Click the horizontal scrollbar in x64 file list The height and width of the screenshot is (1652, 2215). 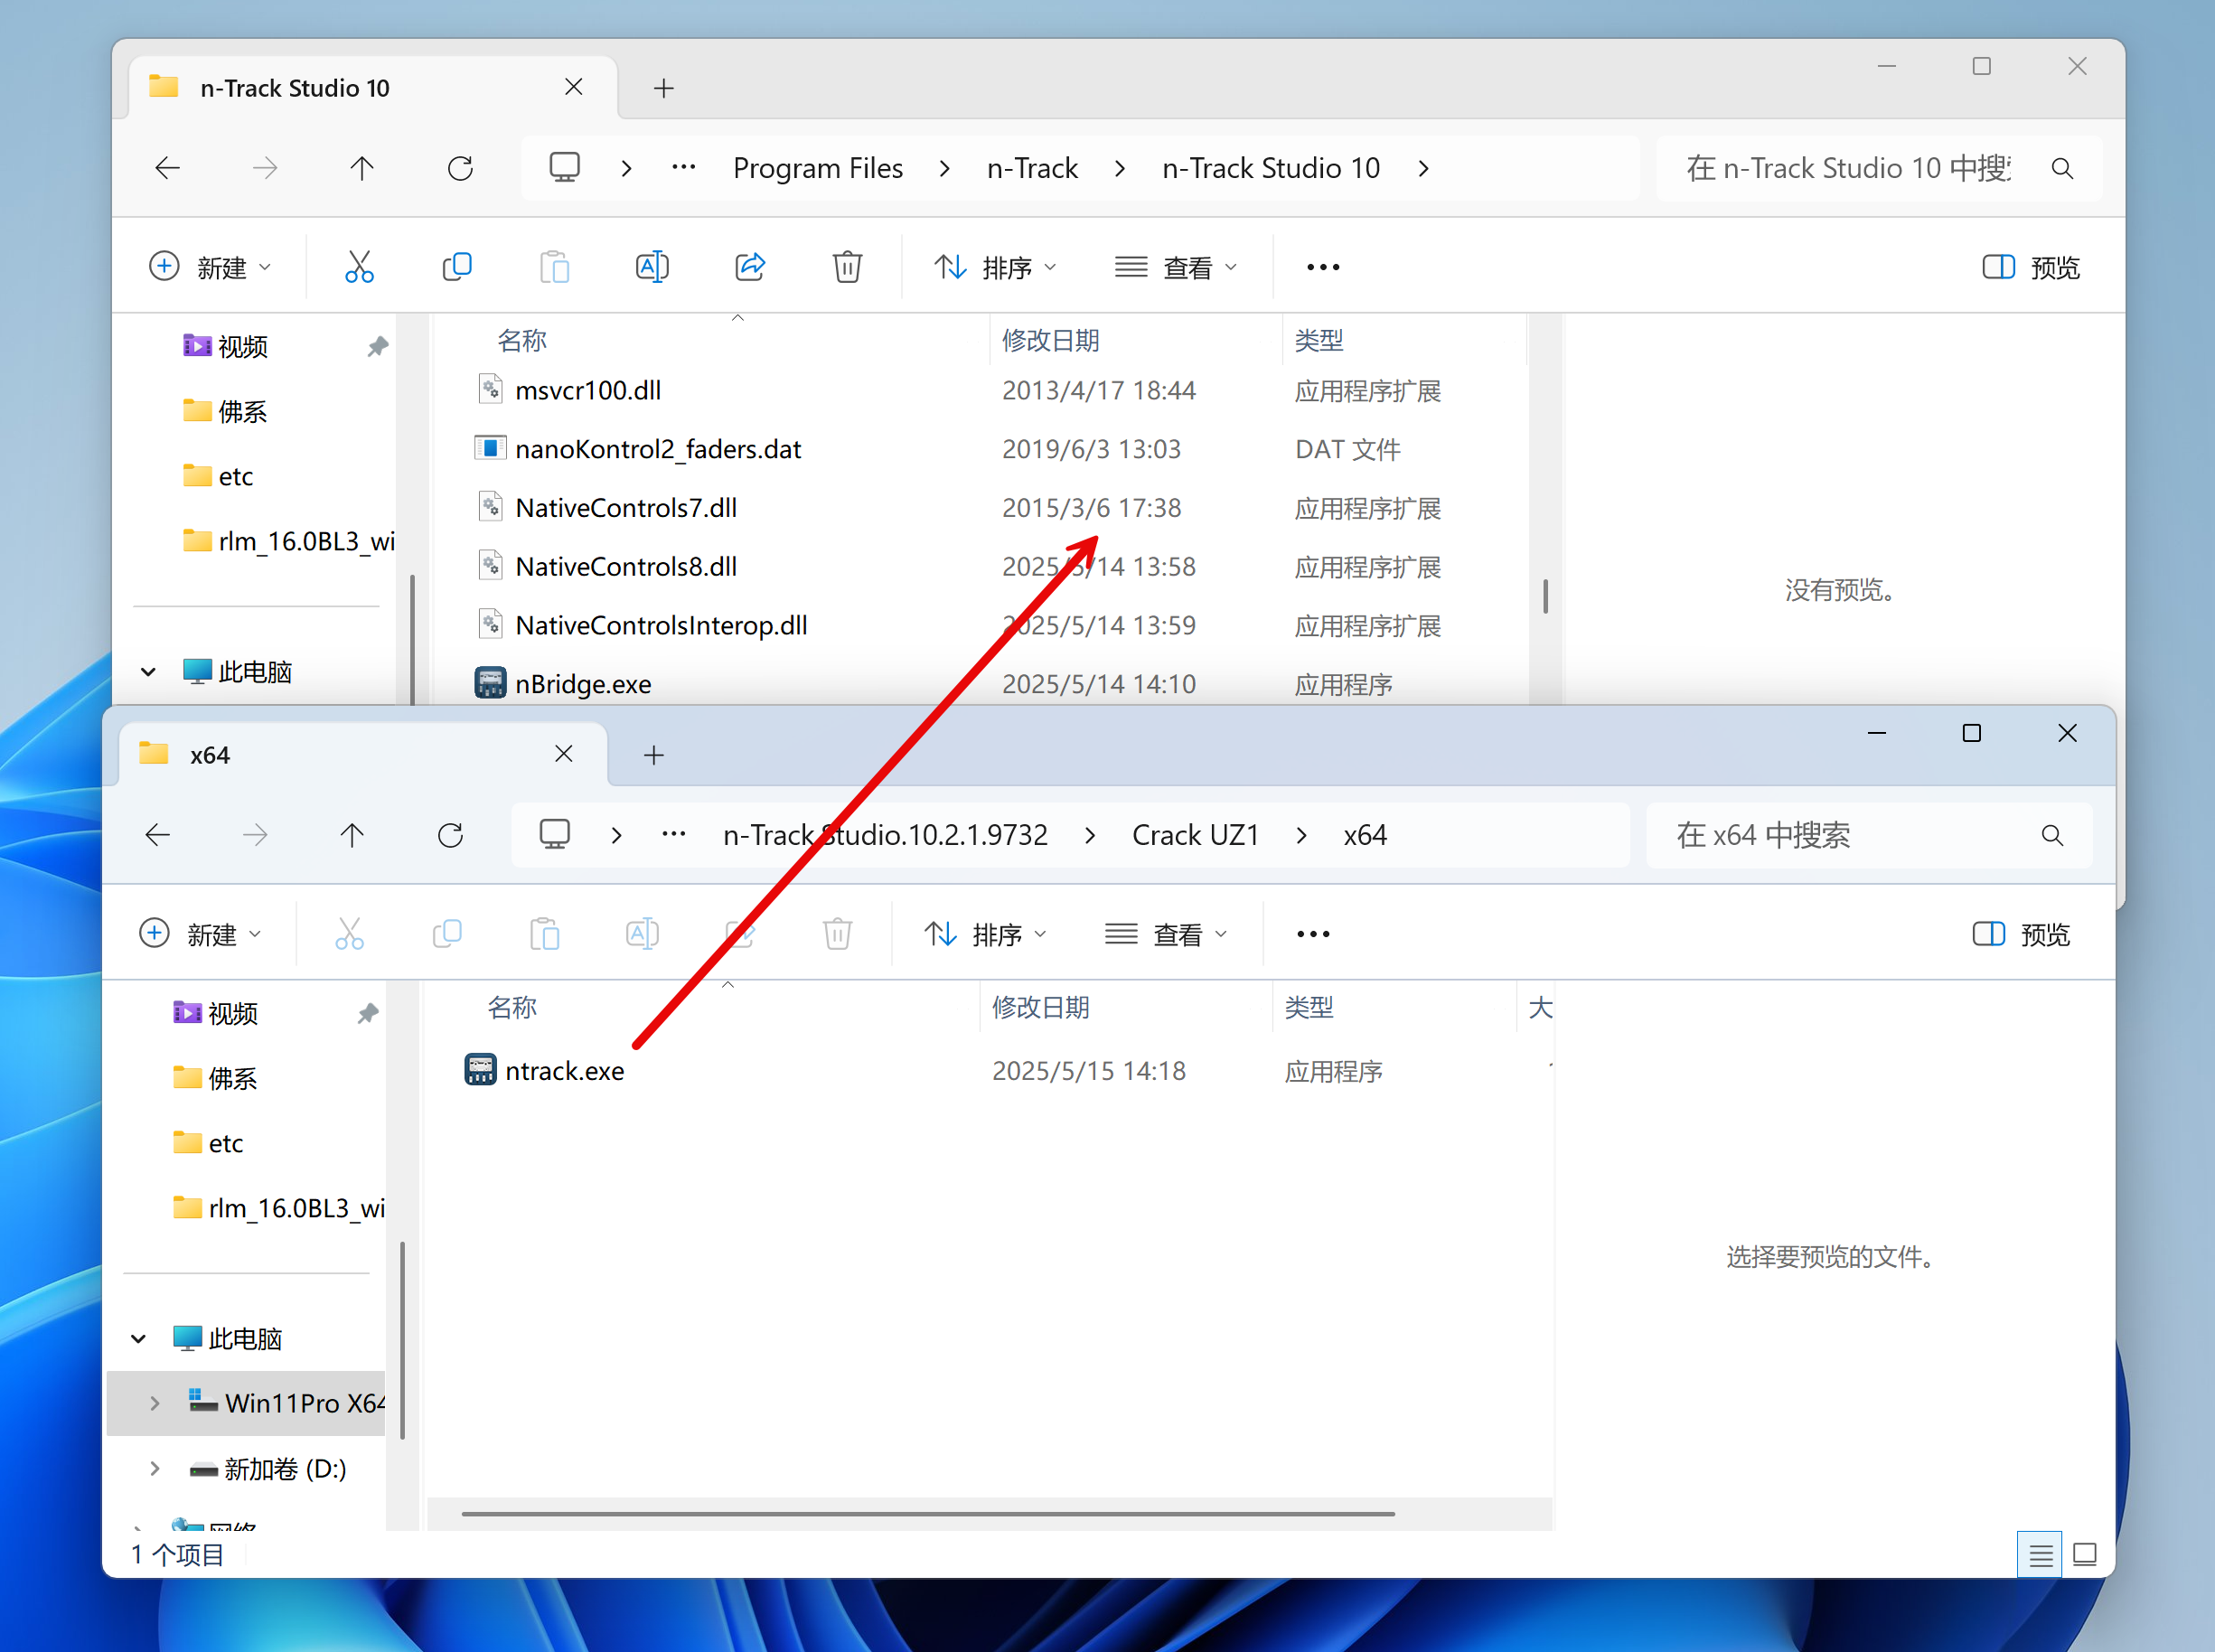pyautogui.click(x=927, y=1514)
